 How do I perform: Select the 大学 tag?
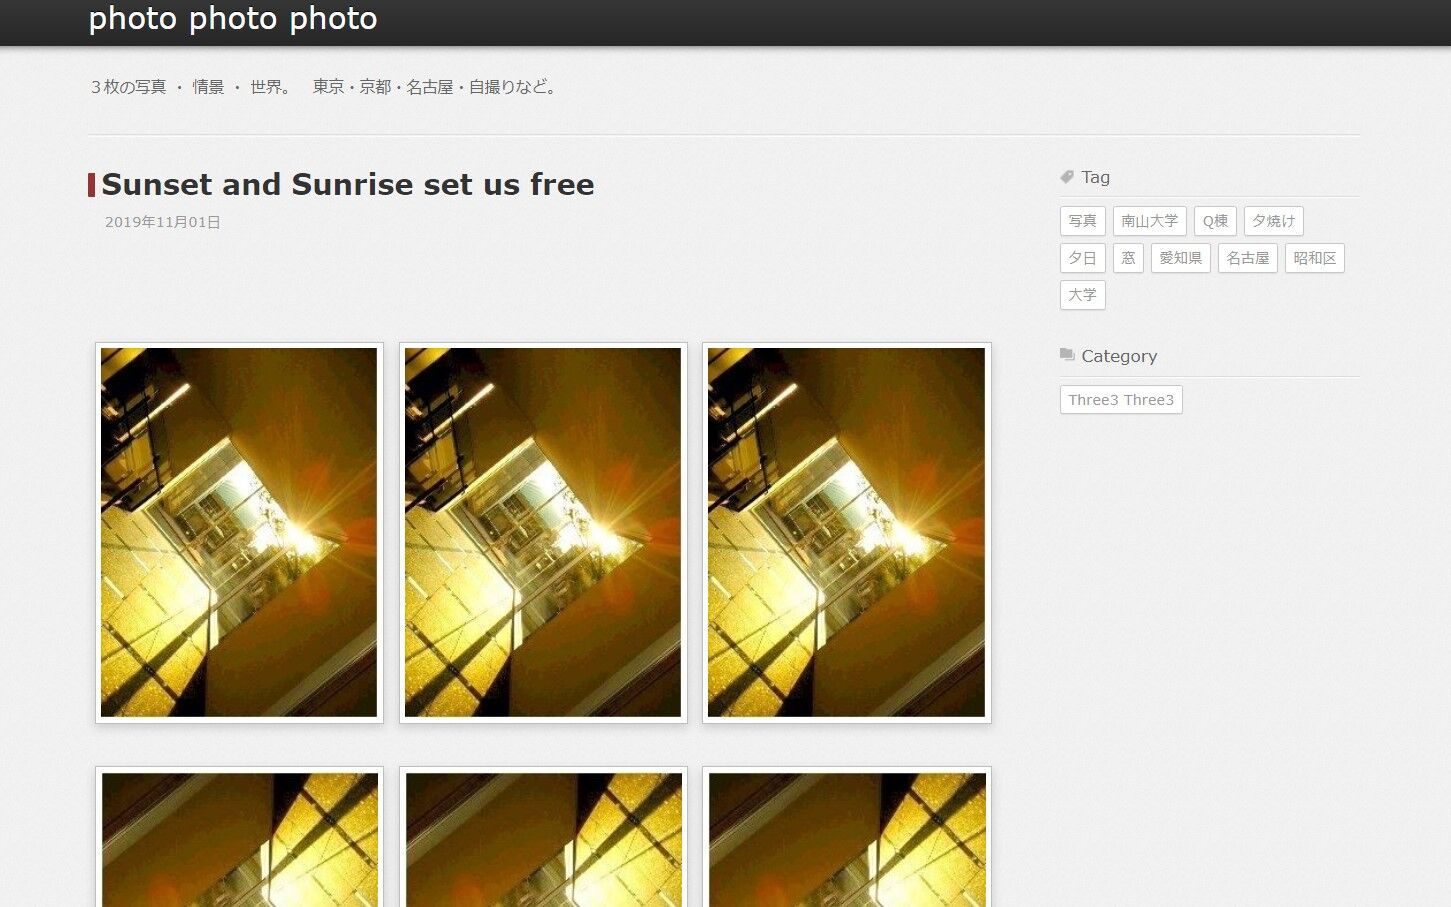click(1082, 295)
